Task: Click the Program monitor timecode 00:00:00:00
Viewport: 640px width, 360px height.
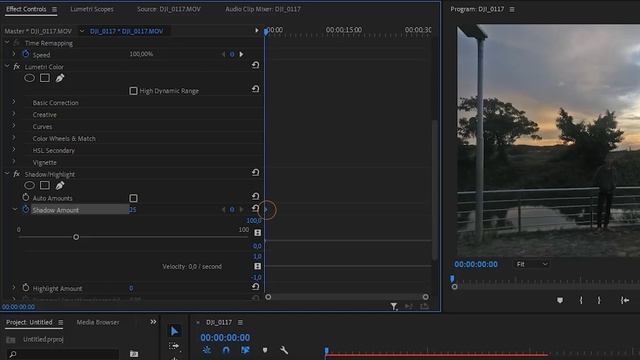Action: 476,264
